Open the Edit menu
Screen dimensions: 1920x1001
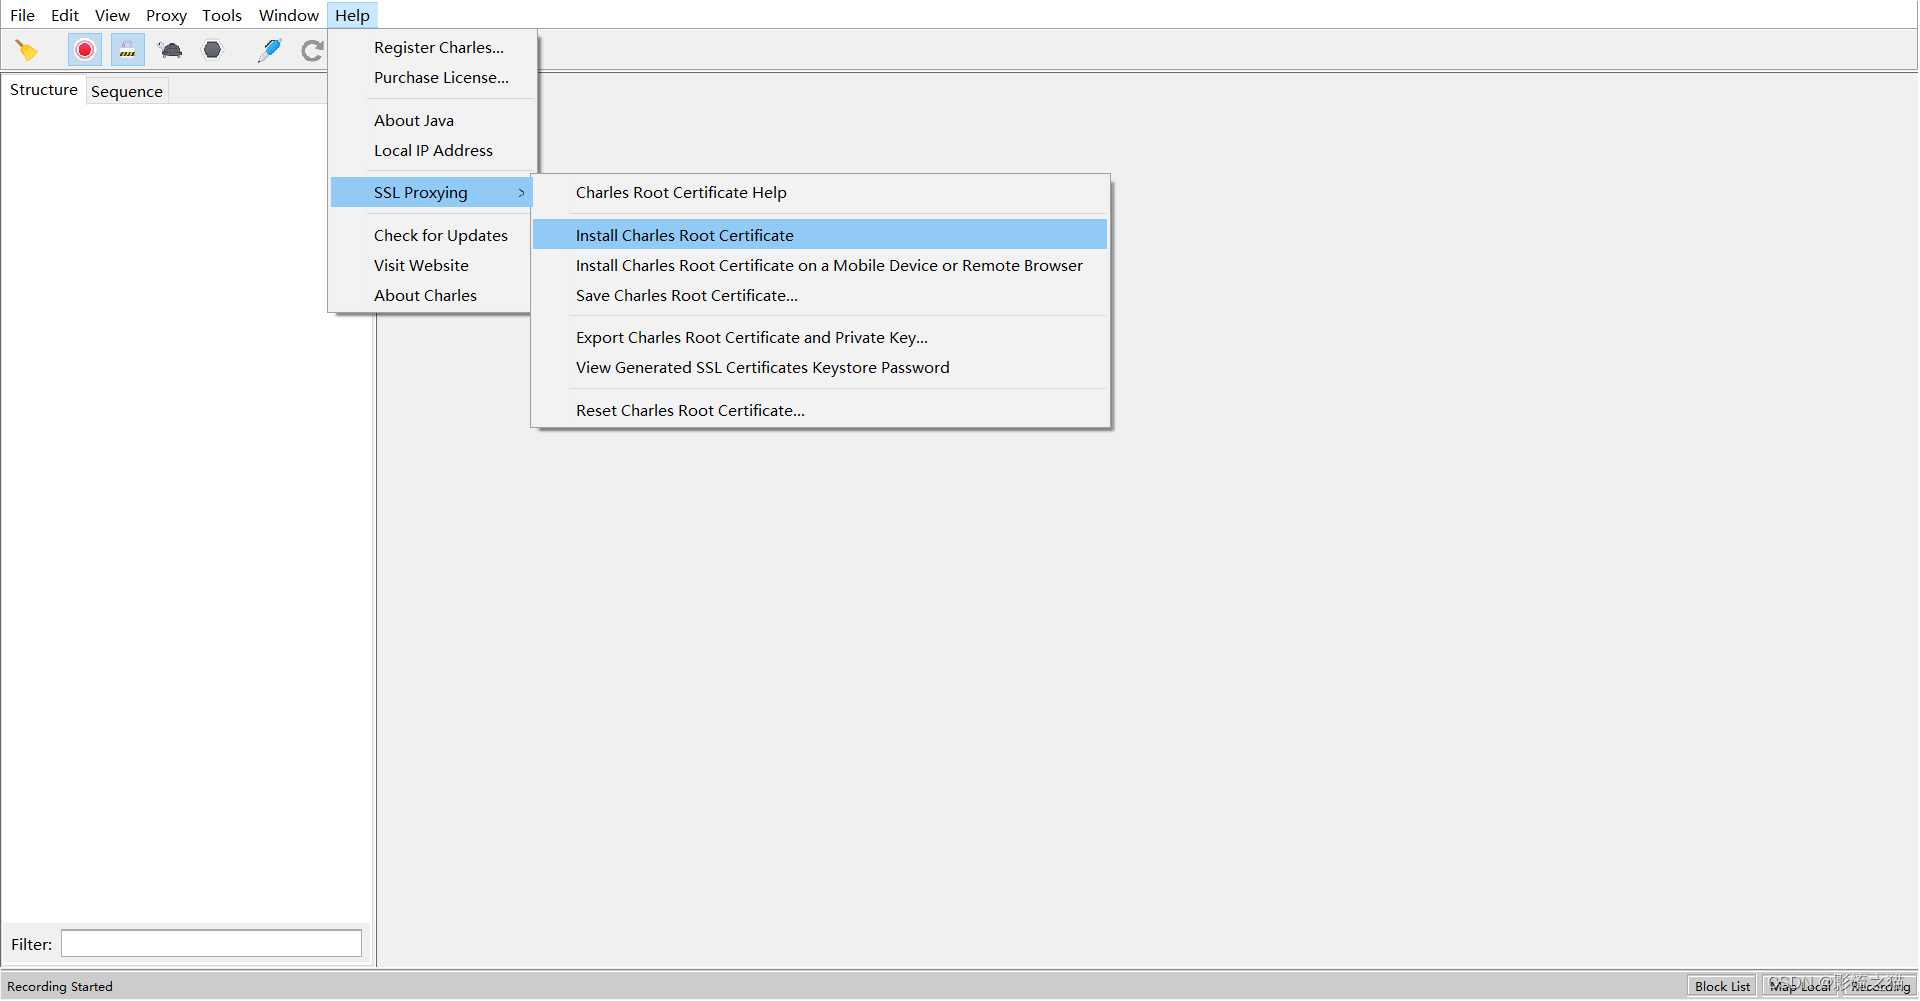coord(65,15)
